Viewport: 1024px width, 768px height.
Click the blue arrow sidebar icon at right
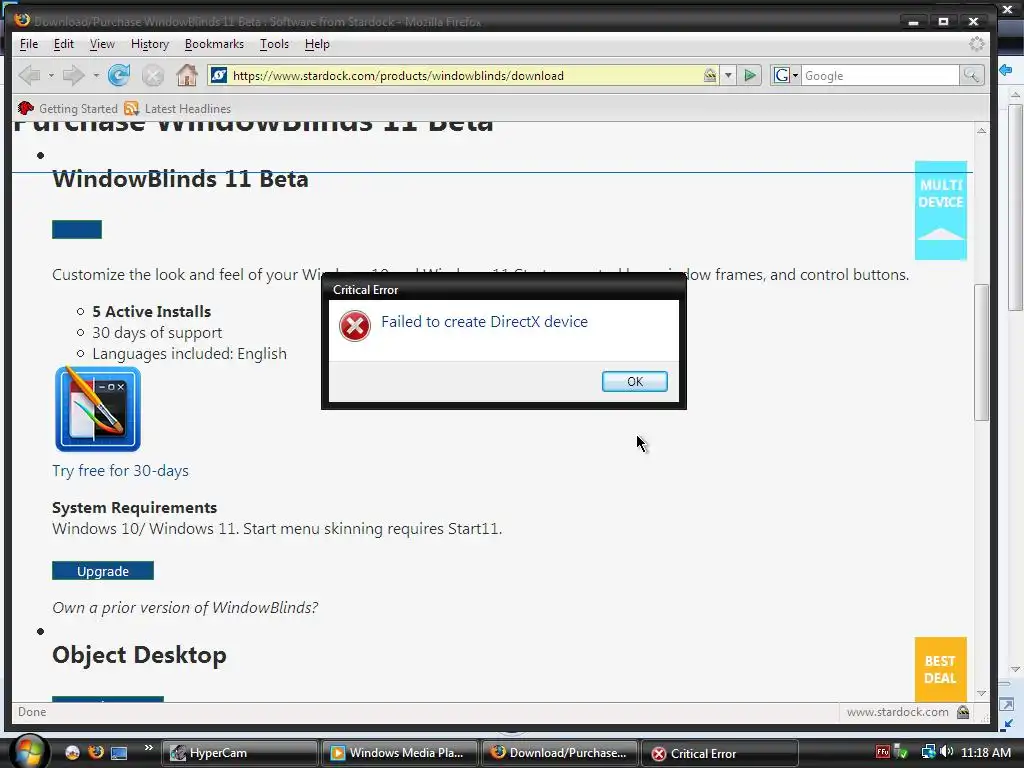(1006, 69)
